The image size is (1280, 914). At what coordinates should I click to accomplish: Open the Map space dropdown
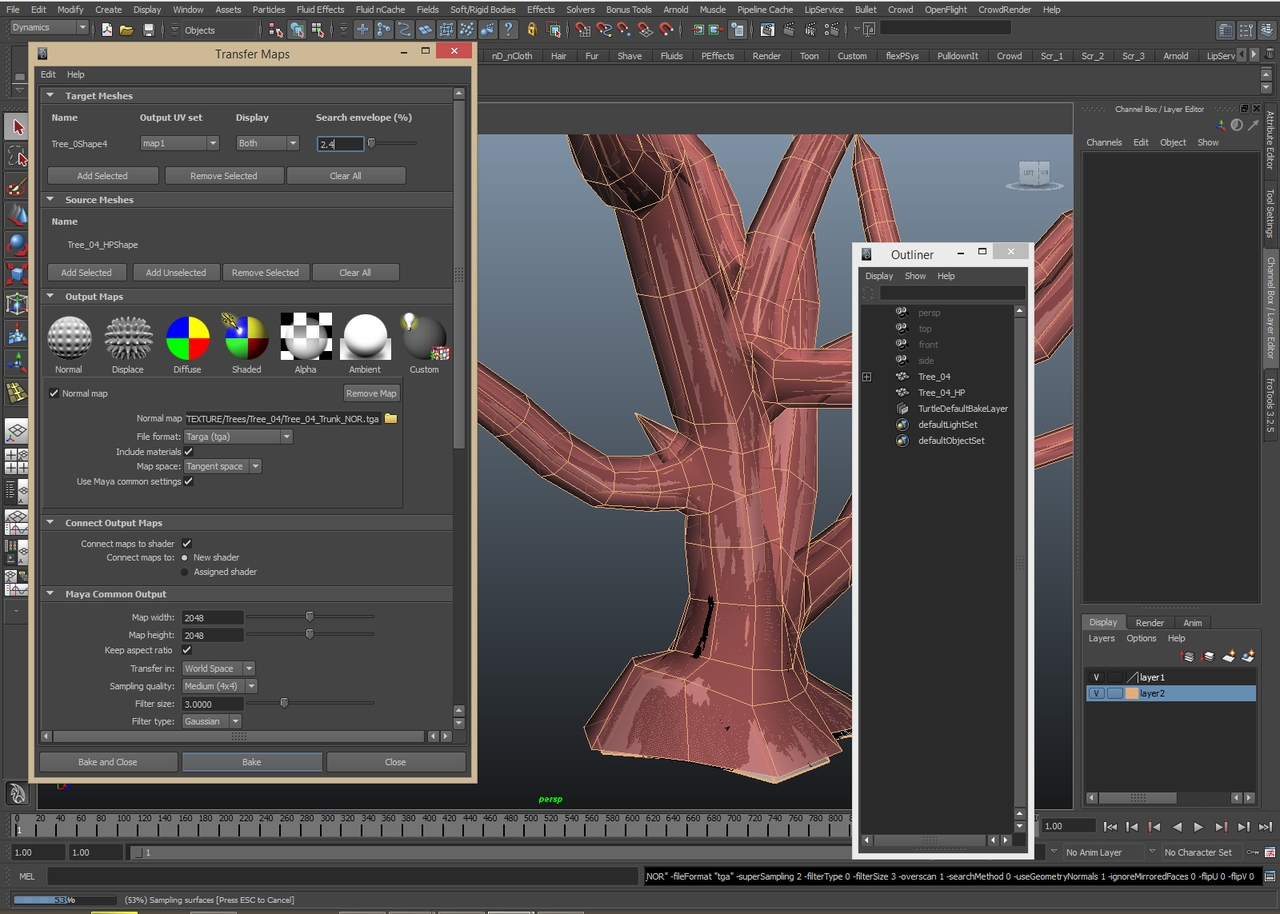coord(223,466)
